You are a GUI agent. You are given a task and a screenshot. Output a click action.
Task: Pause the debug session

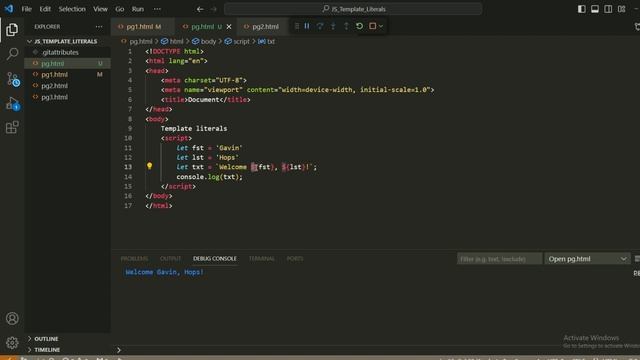tap(307, 26)
